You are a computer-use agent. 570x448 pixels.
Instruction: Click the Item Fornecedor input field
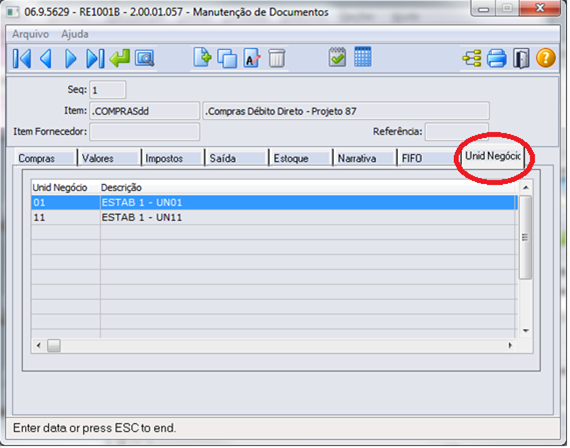coord(145,132)
